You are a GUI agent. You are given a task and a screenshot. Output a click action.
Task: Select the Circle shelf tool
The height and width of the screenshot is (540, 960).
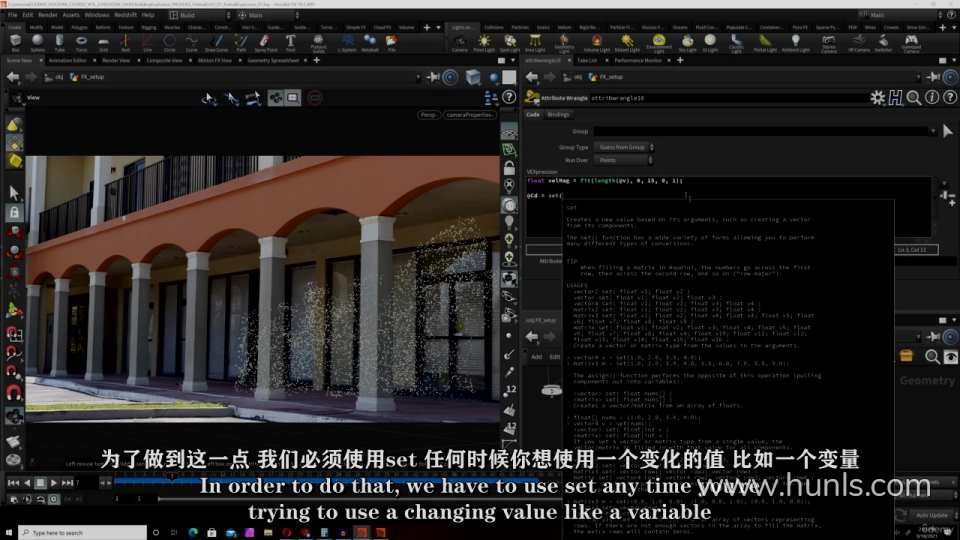coord(170,42)
